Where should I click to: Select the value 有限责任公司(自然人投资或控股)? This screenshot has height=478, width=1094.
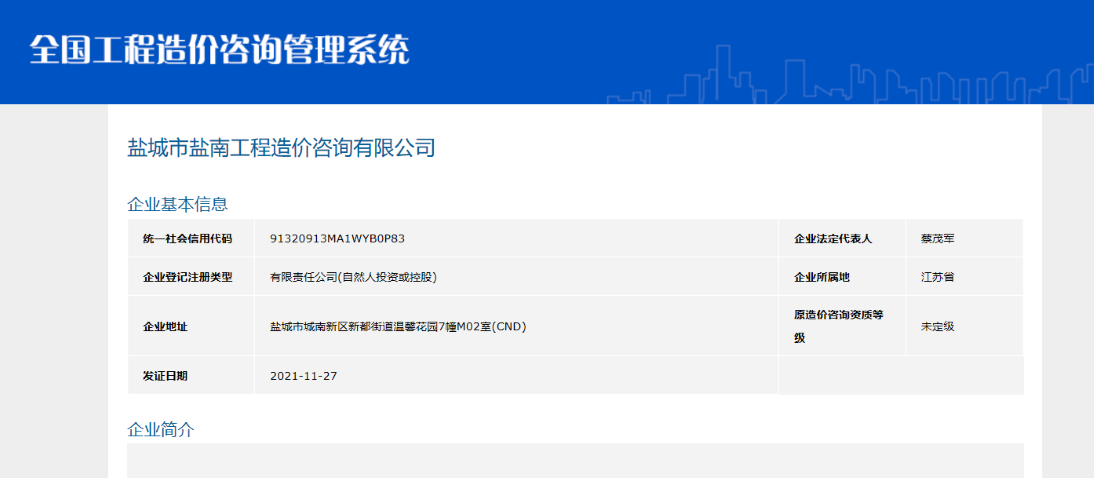[x=354, y=277]
